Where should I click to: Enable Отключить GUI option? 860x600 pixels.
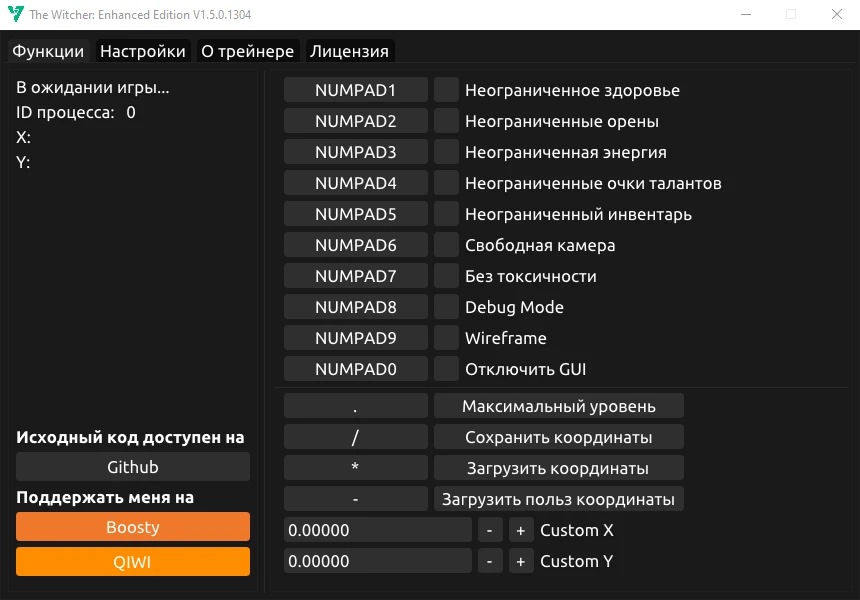[446, 368]
